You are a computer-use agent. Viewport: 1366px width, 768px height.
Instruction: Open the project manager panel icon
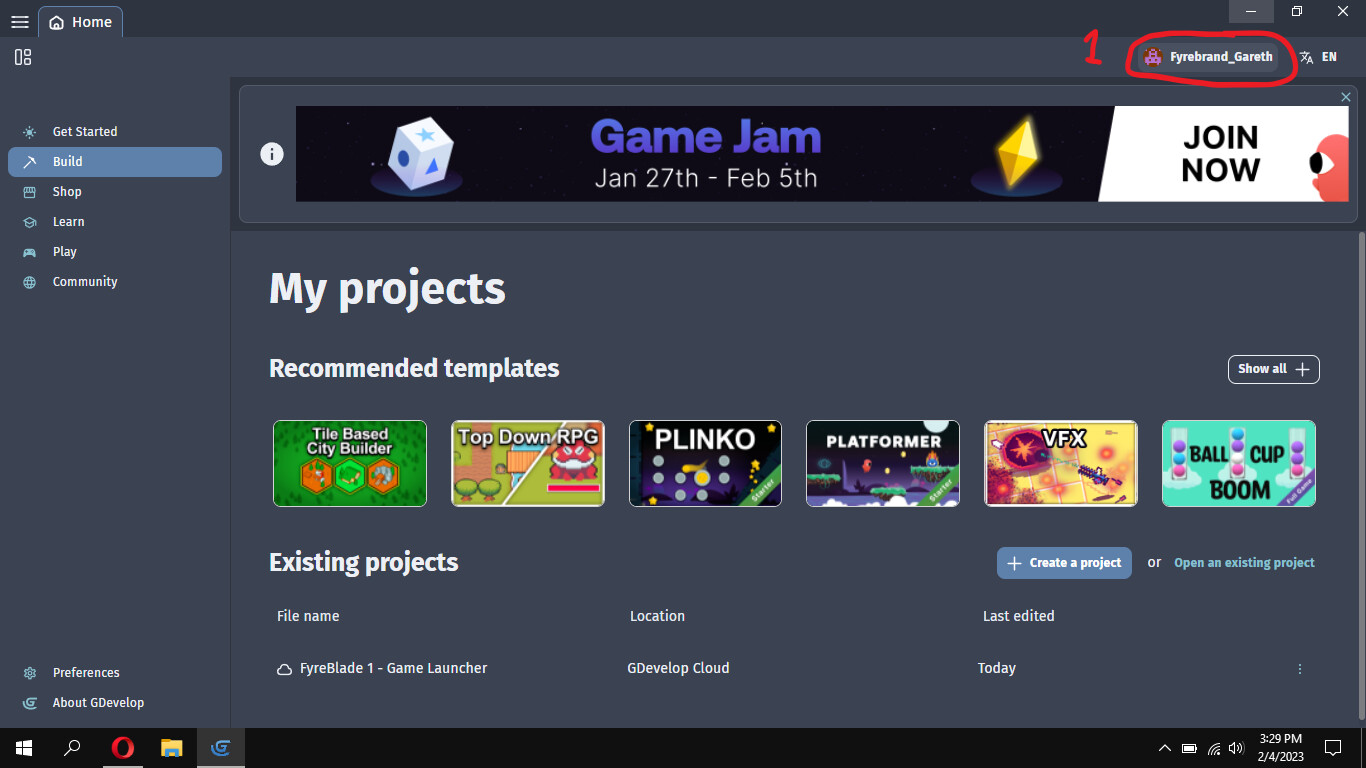23,57
